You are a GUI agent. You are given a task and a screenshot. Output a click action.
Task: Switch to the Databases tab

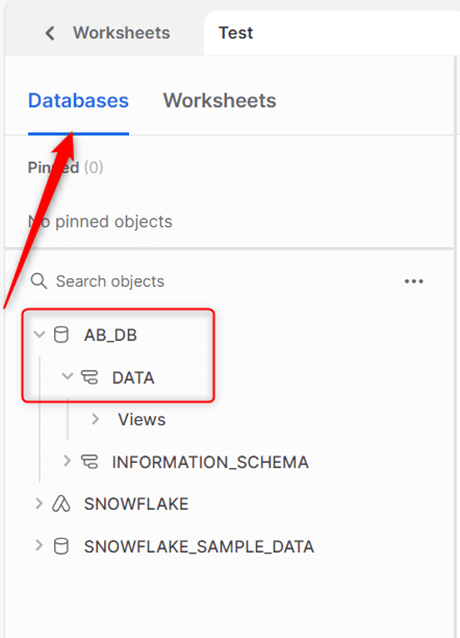pyautogui.click(x=78, y=101)
